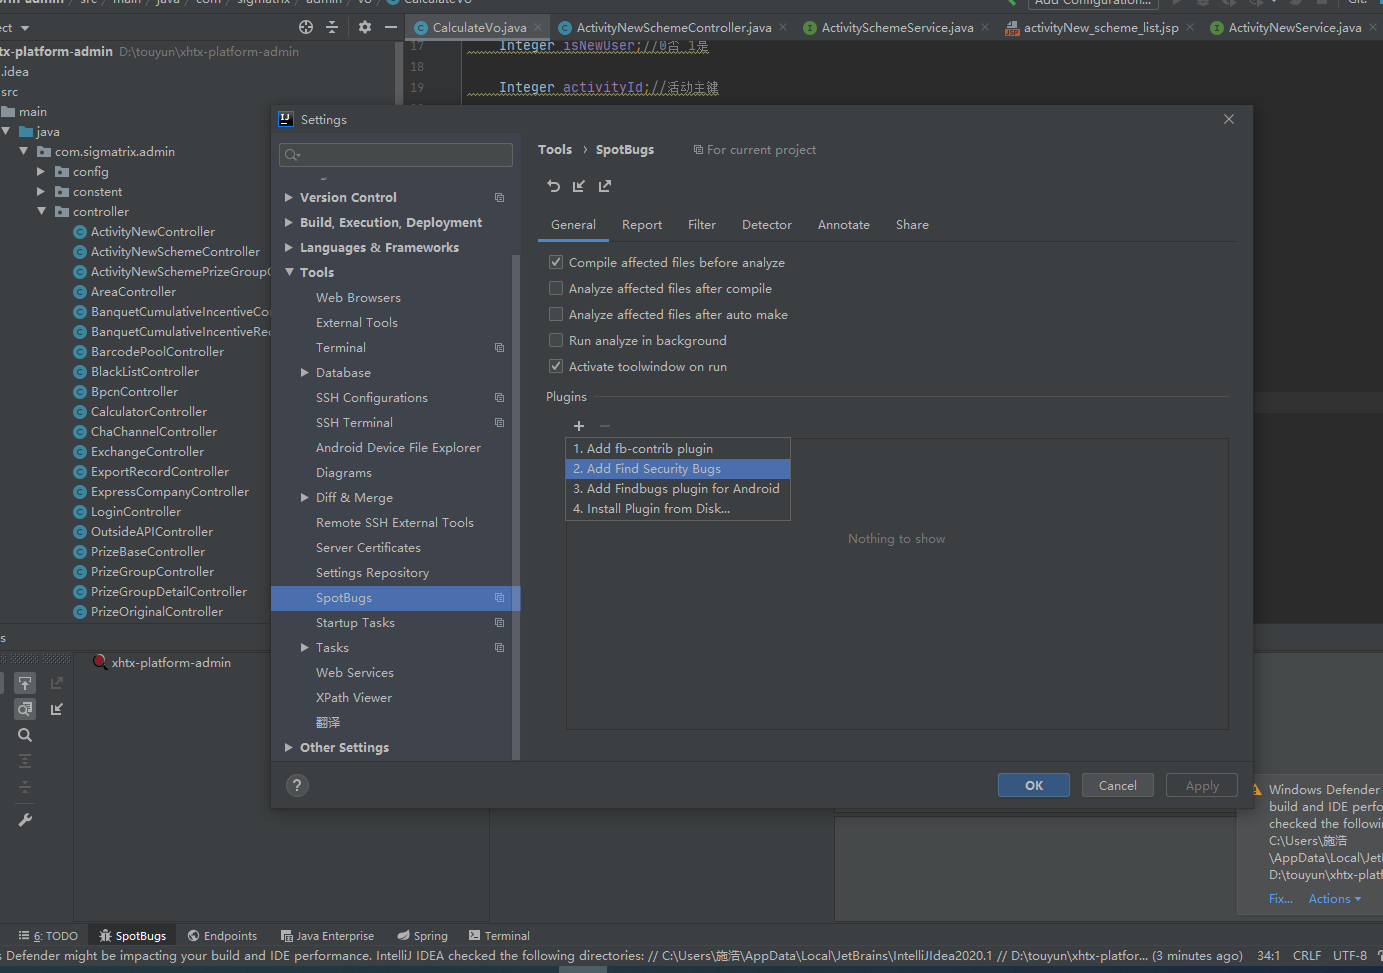Click the project-level icon beside Version Control
Image resolution: width=1383 pixels, height=973 pixels.
[499, 198]
